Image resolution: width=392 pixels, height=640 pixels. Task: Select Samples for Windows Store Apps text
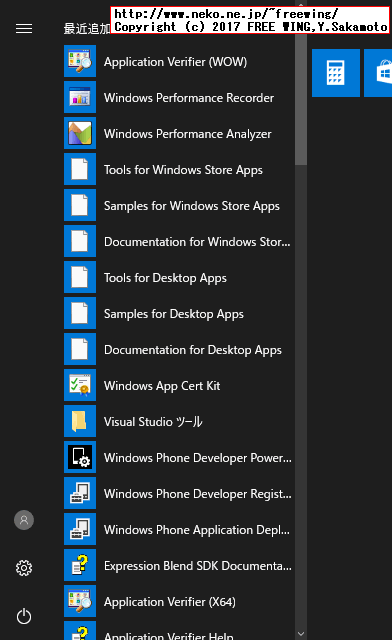(192, 206)
